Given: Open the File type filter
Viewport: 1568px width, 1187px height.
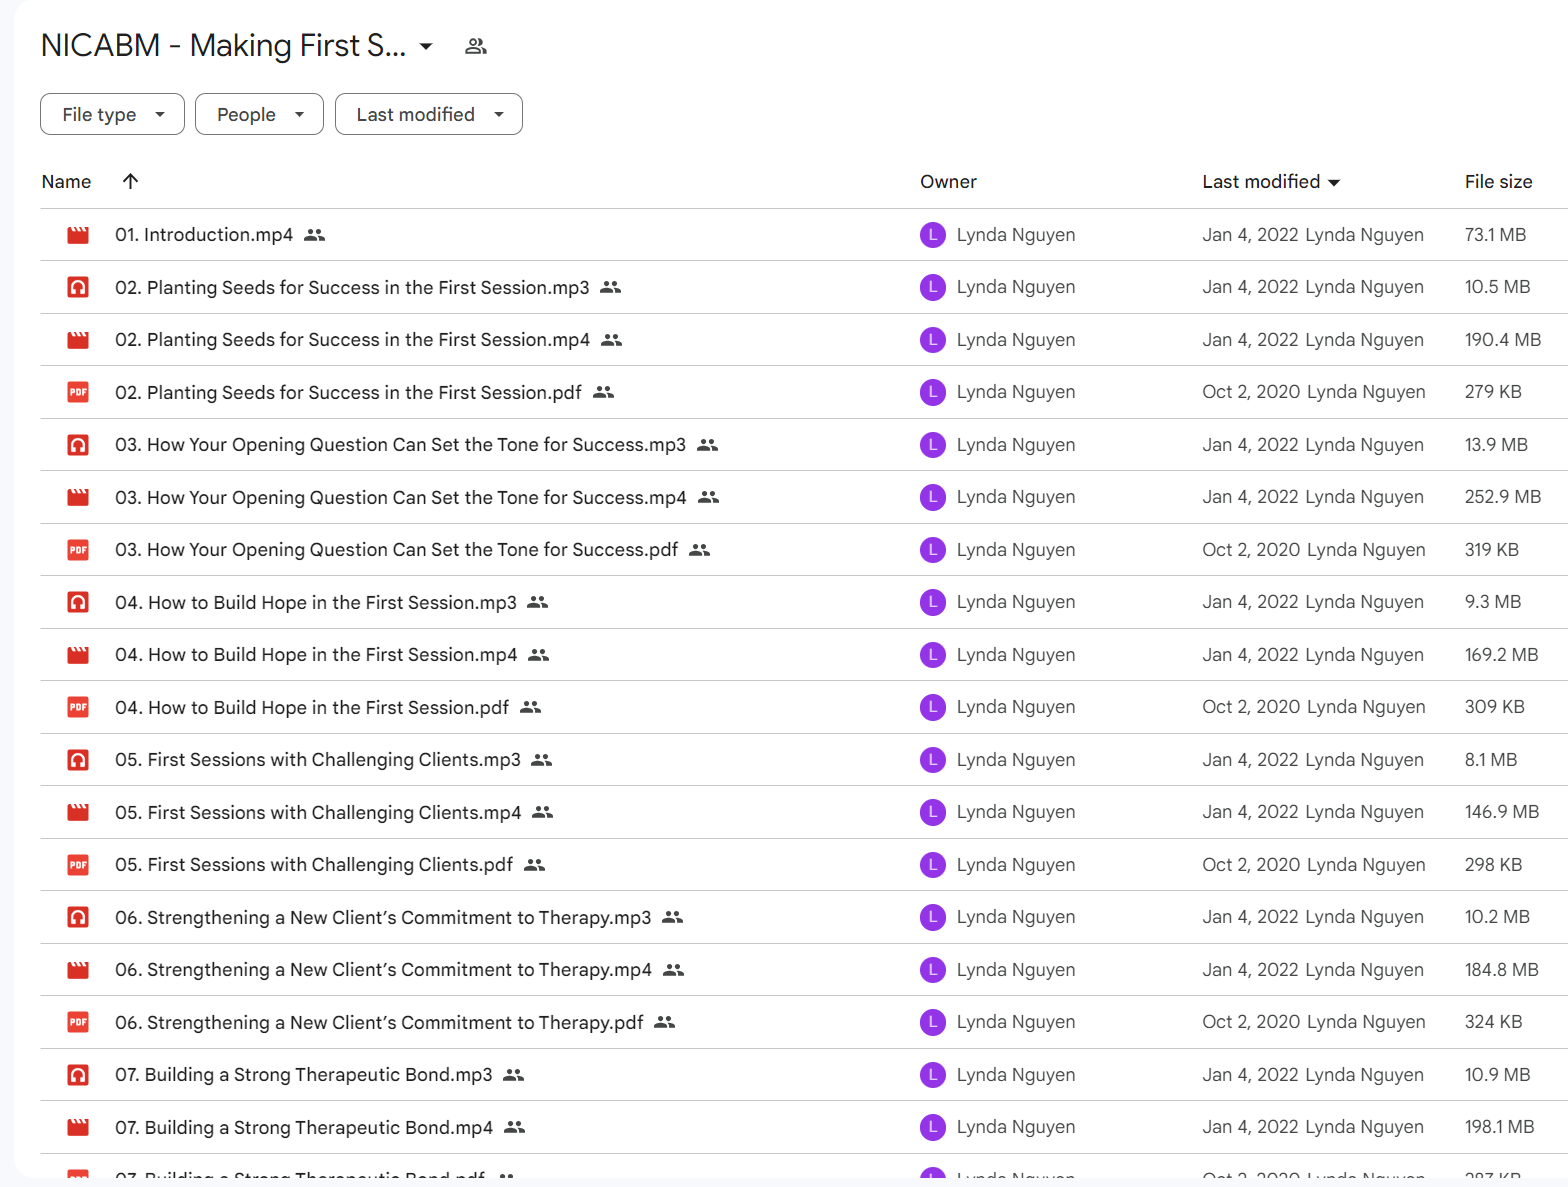Looking at the screenshot, I should [112, 114].
